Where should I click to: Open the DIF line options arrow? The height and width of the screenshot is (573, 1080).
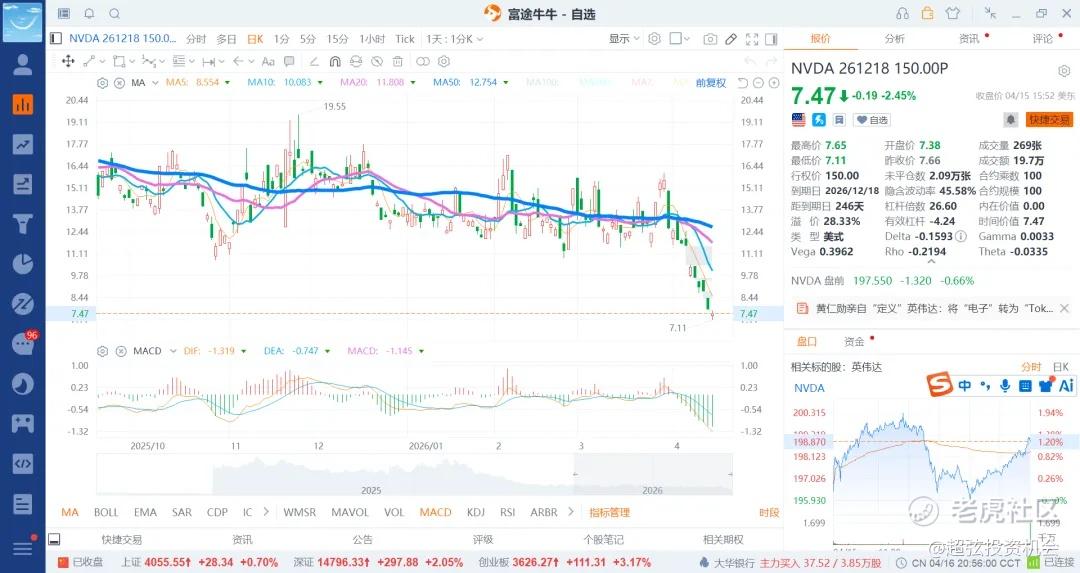pyautogui.click(x=244, y=351)
